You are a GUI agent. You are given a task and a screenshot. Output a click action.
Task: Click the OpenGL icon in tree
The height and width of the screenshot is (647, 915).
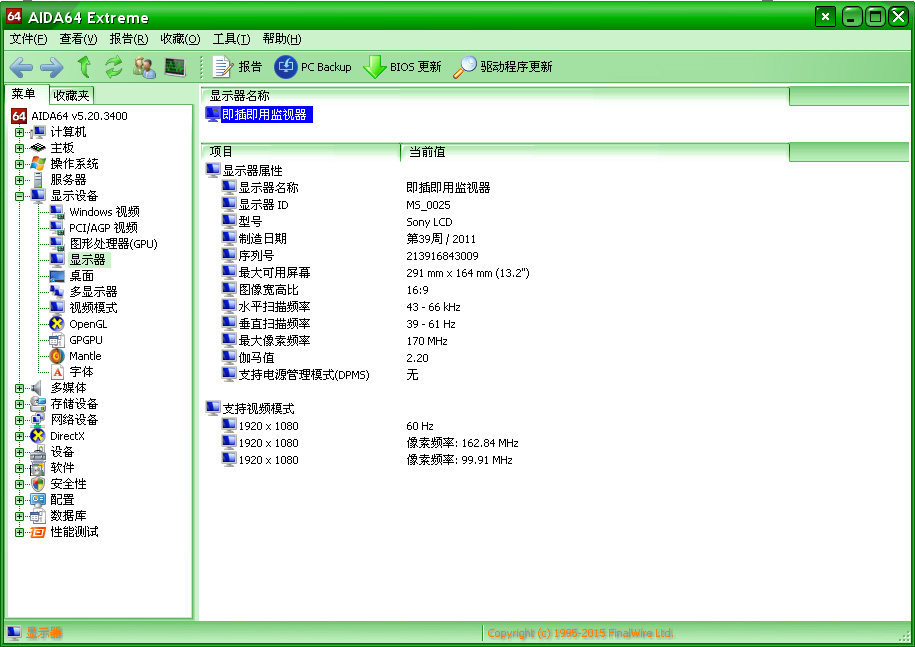(57, 324)
